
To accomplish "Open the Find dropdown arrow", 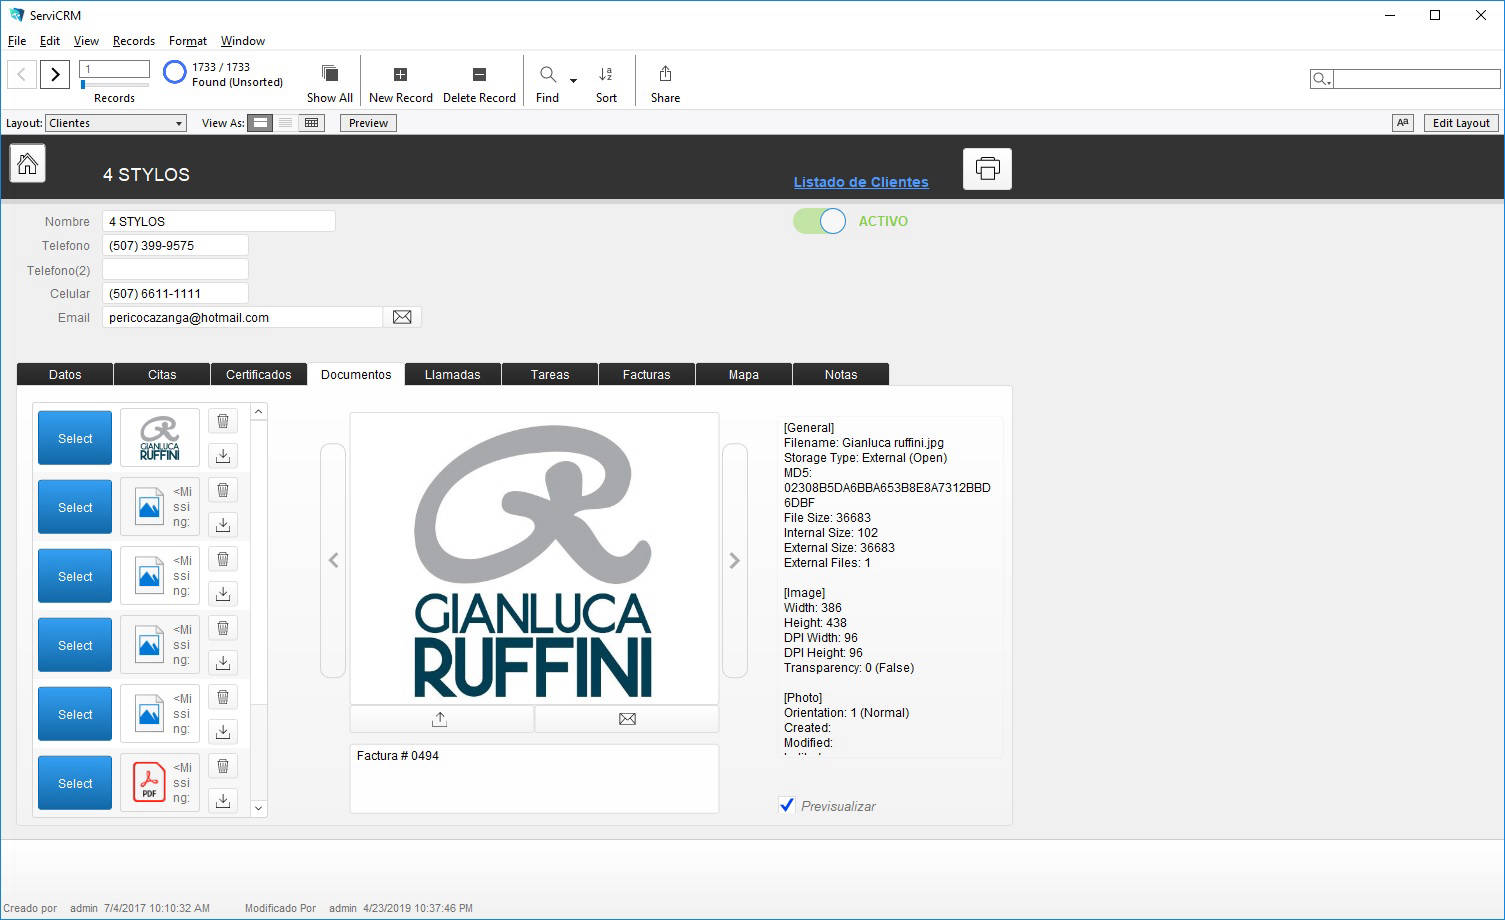I will pos(573,80).
